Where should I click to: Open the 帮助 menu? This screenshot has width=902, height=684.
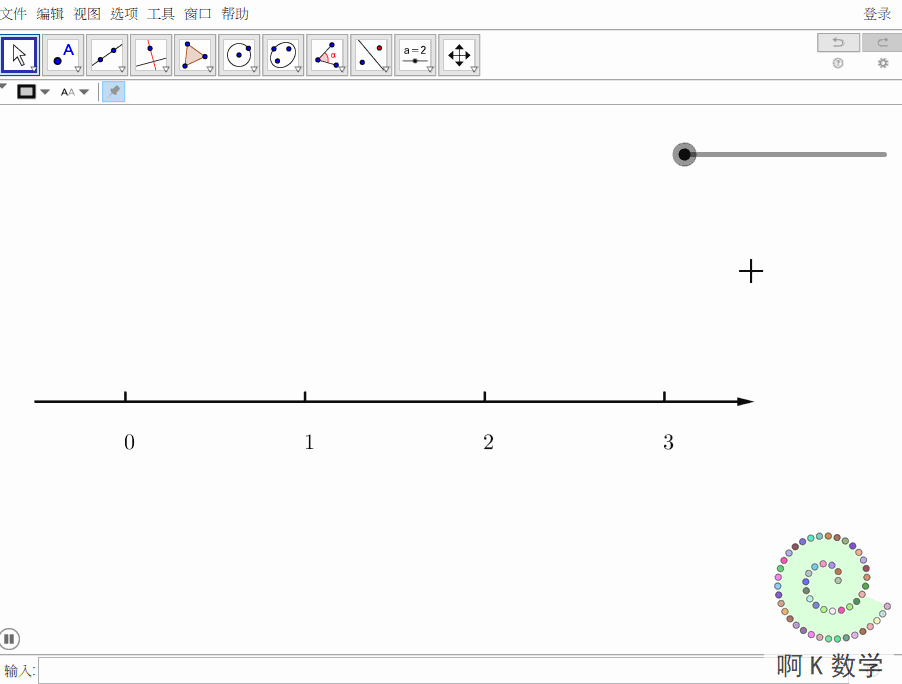coord(235,14)
